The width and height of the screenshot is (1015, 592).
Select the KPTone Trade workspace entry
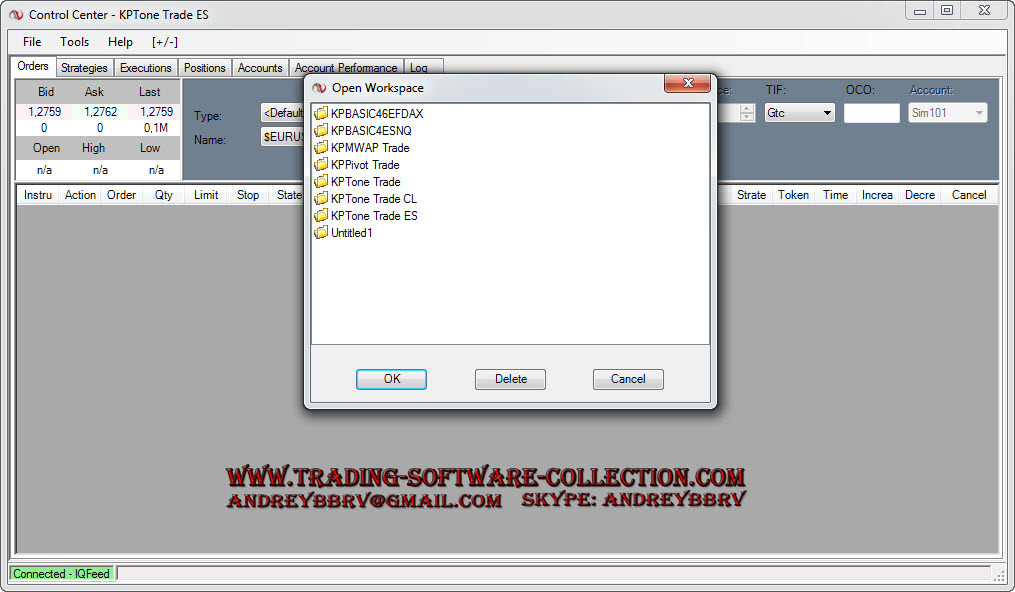click(365, 182)
